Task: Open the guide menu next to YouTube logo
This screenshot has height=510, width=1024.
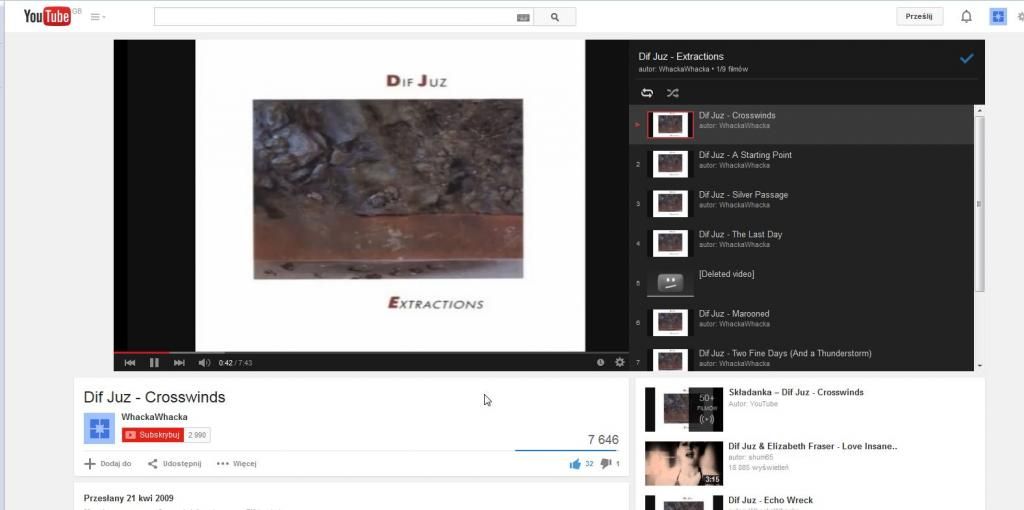Action: click(98, 17)
